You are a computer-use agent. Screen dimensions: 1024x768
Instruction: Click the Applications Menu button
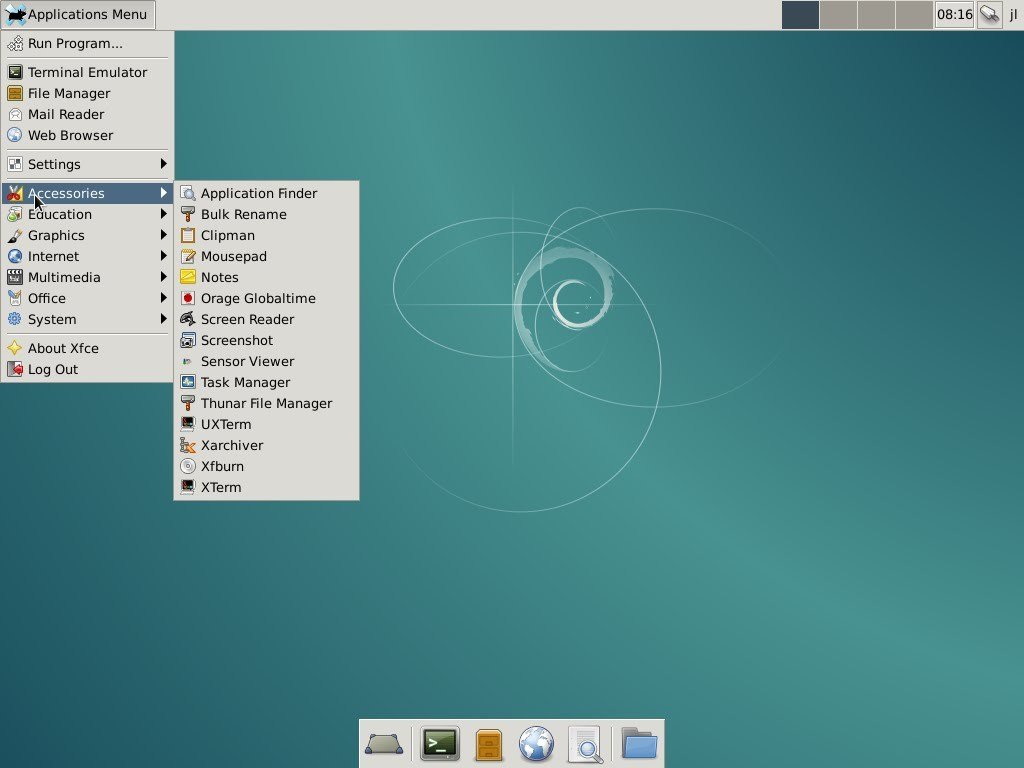(78, 14)
